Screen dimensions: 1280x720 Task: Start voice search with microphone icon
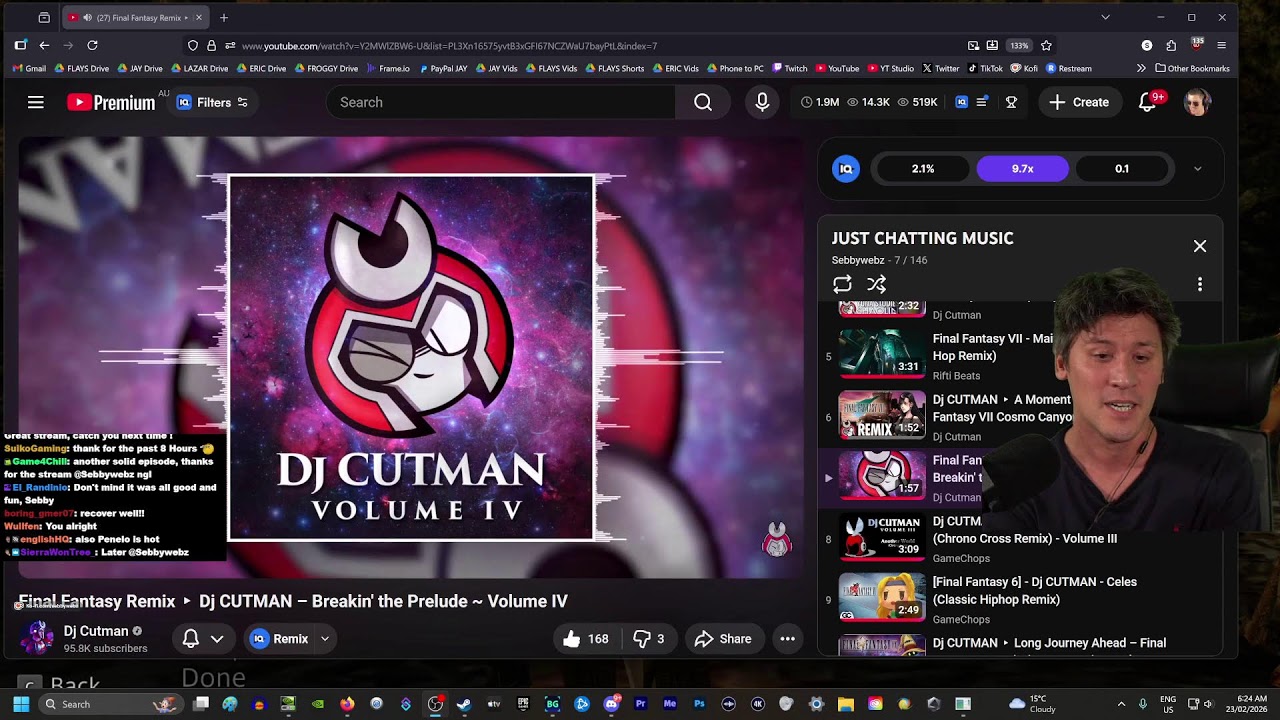coord(762,102)
